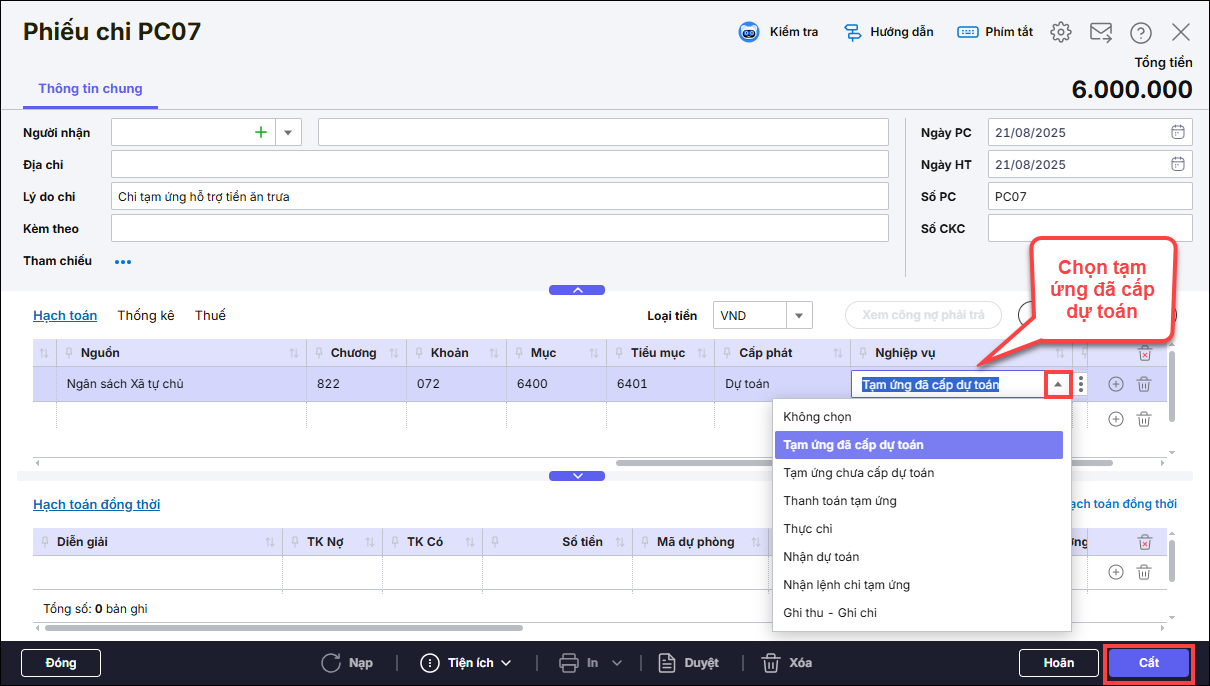Click the Lý do chi text field
This screenshot has height=686, width=1210.
[500, 197]
